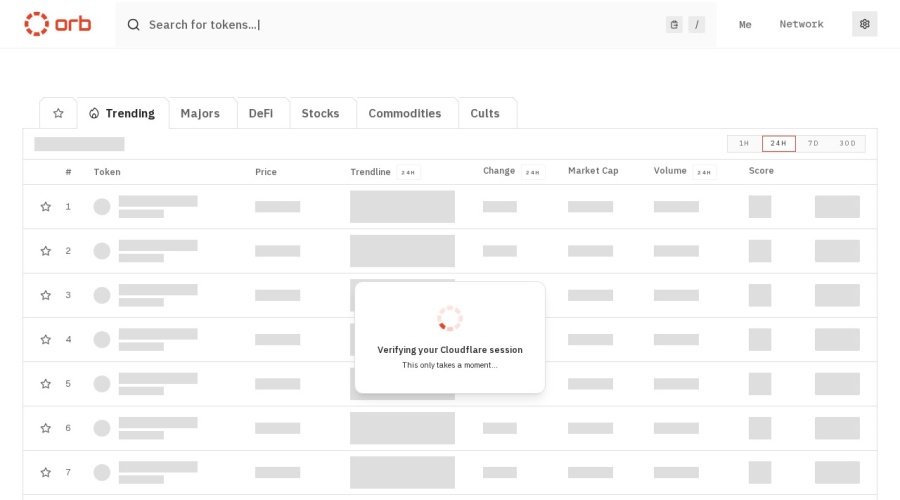Image resolution: width=900 pixels, height=500 pixels.
Task: Open settings gear icon
Action: (864, 24)
